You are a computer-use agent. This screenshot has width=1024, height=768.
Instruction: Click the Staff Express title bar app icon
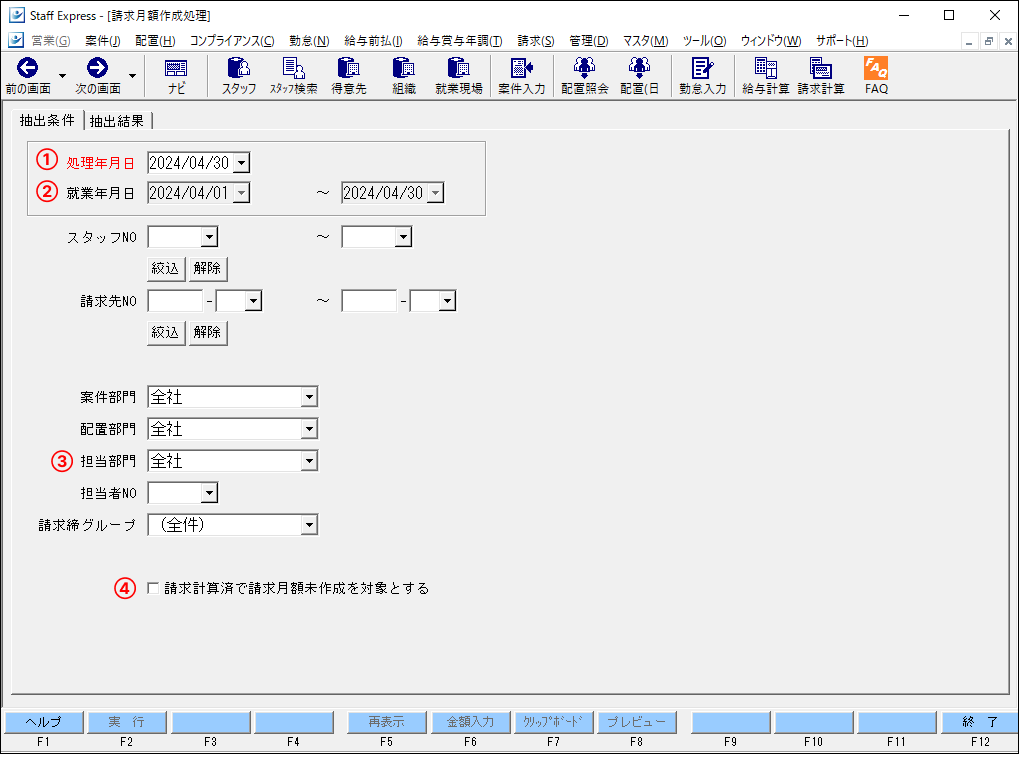[16, 15]
